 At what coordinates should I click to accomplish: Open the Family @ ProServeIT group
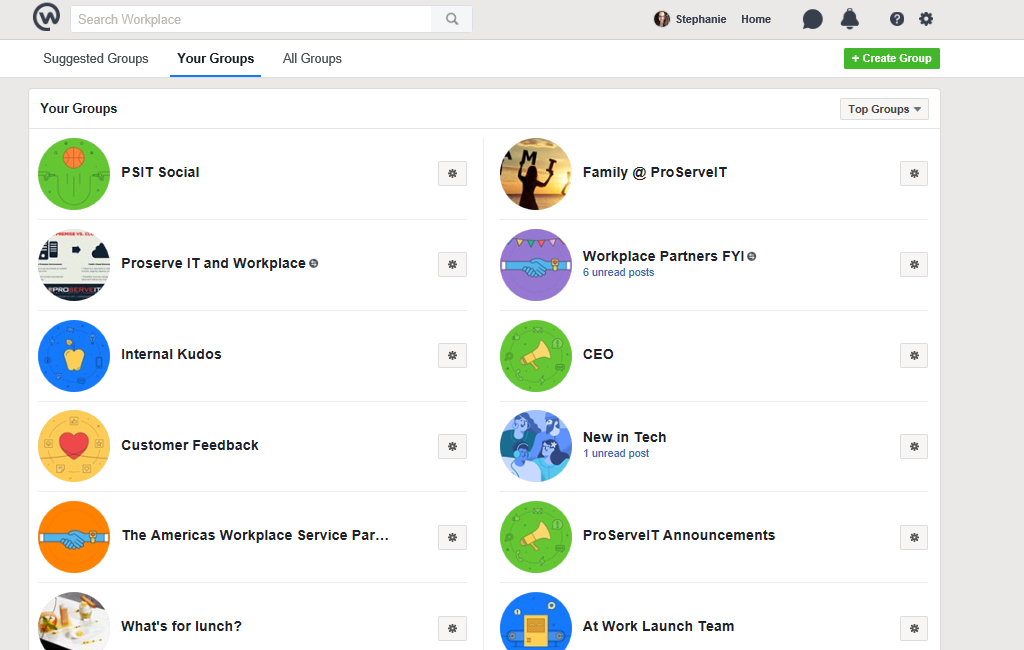(655, 172)
